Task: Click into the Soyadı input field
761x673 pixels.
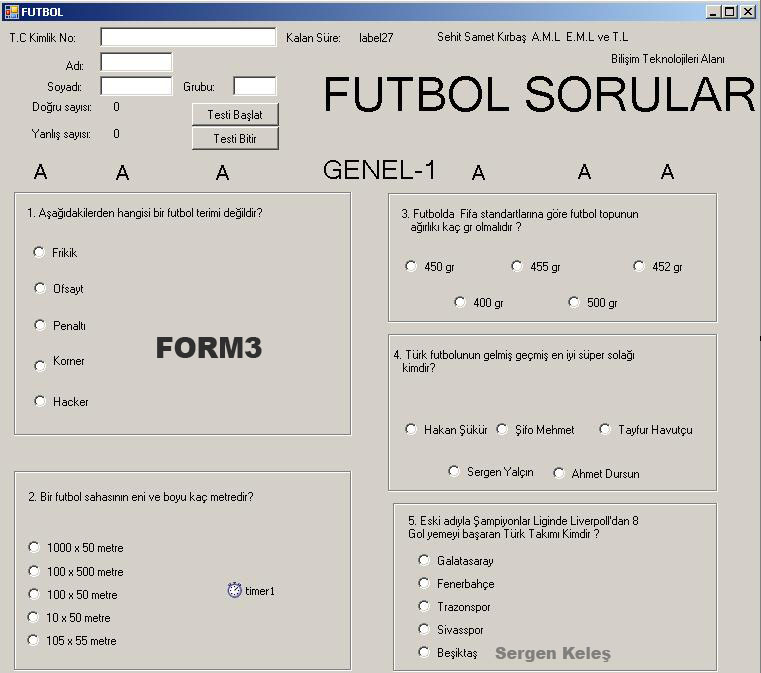Action: 136,86
